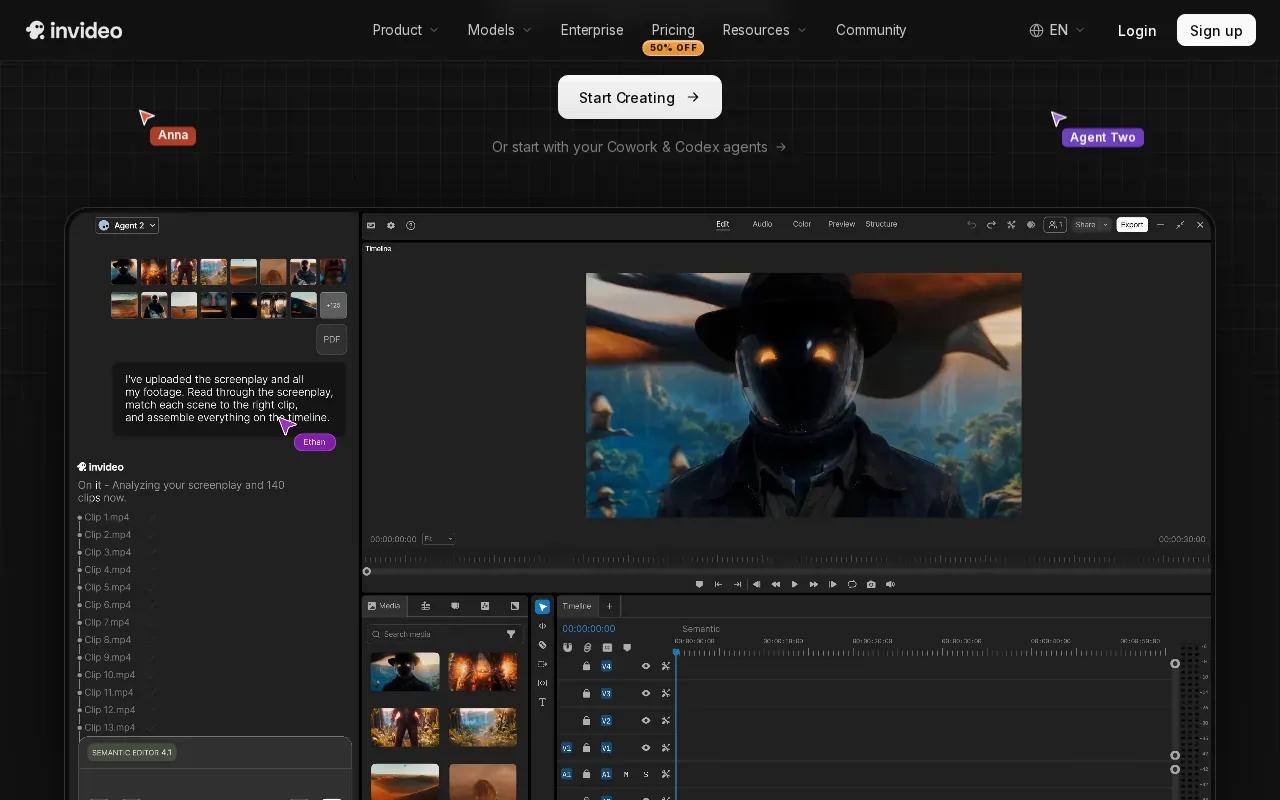This screenshot has height=800, width=1280.
Task: Click the undo arrow in the editor header
Action: click(971, 225)
